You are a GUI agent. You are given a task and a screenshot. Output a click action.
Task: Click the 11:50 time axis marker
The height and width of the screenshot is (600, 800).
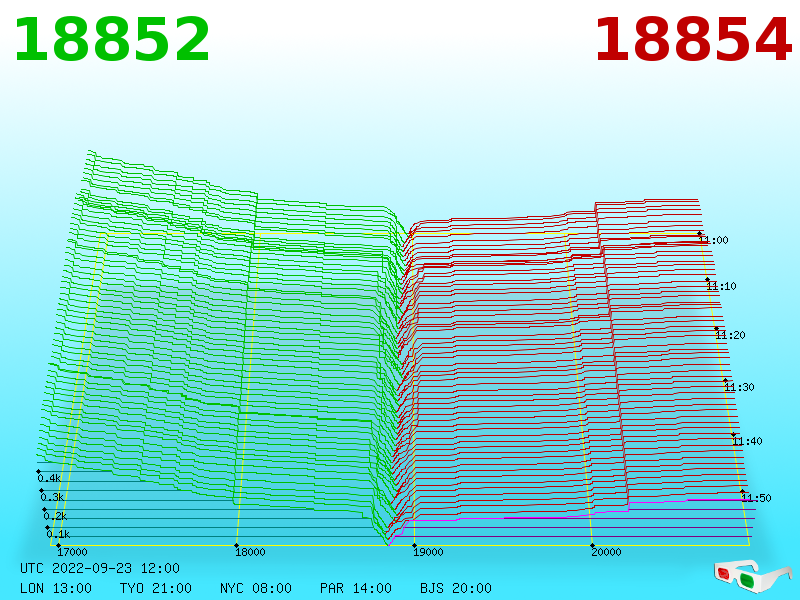[x=756, y=498]
